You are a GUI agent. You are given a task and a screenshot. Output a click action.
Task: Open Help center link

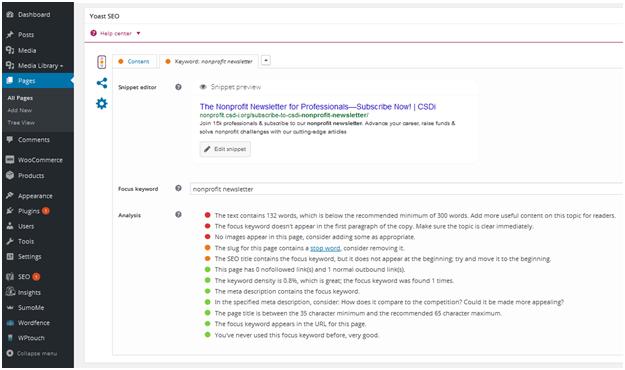tap(116, 33)
